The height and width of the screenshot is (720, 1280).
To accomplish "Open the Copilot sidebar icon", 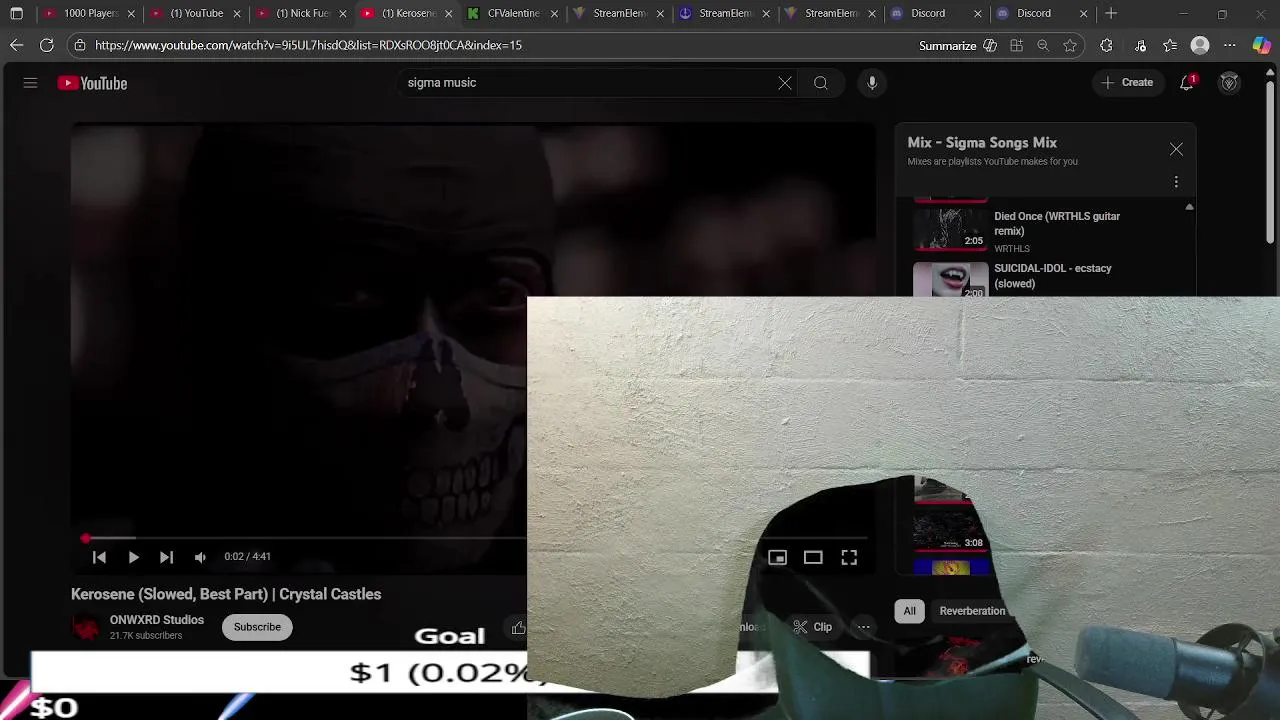I will (x=1262, y=45).
